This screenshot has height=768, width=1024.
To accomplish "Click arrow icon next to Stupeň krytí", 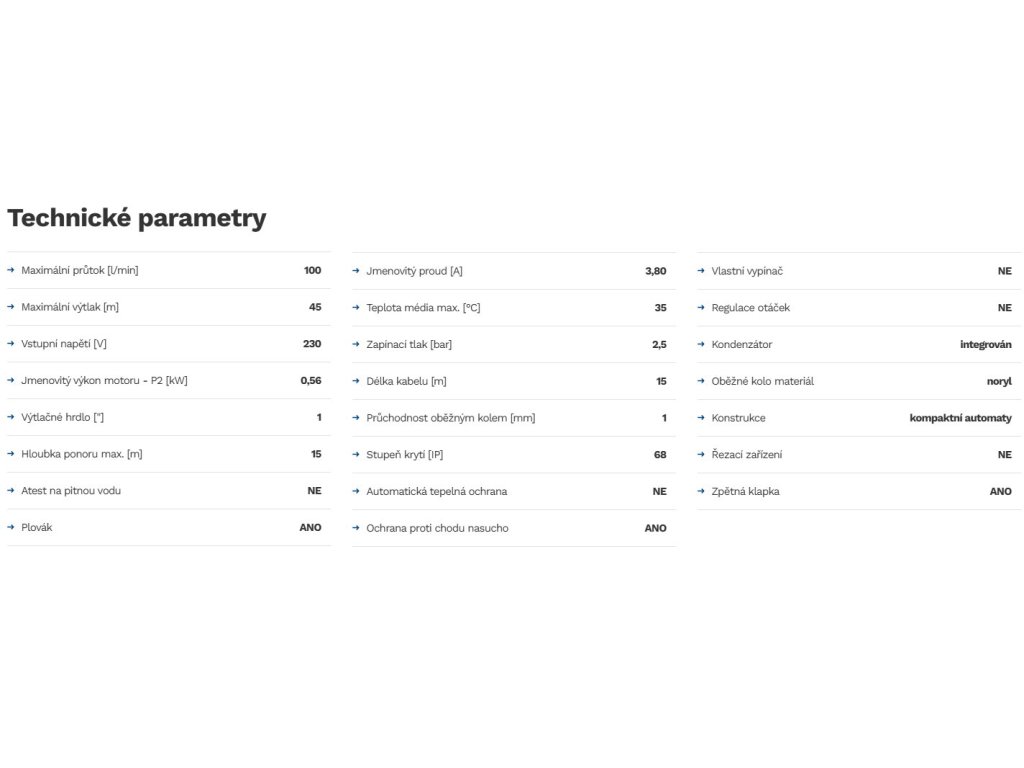I will [356, 454].
